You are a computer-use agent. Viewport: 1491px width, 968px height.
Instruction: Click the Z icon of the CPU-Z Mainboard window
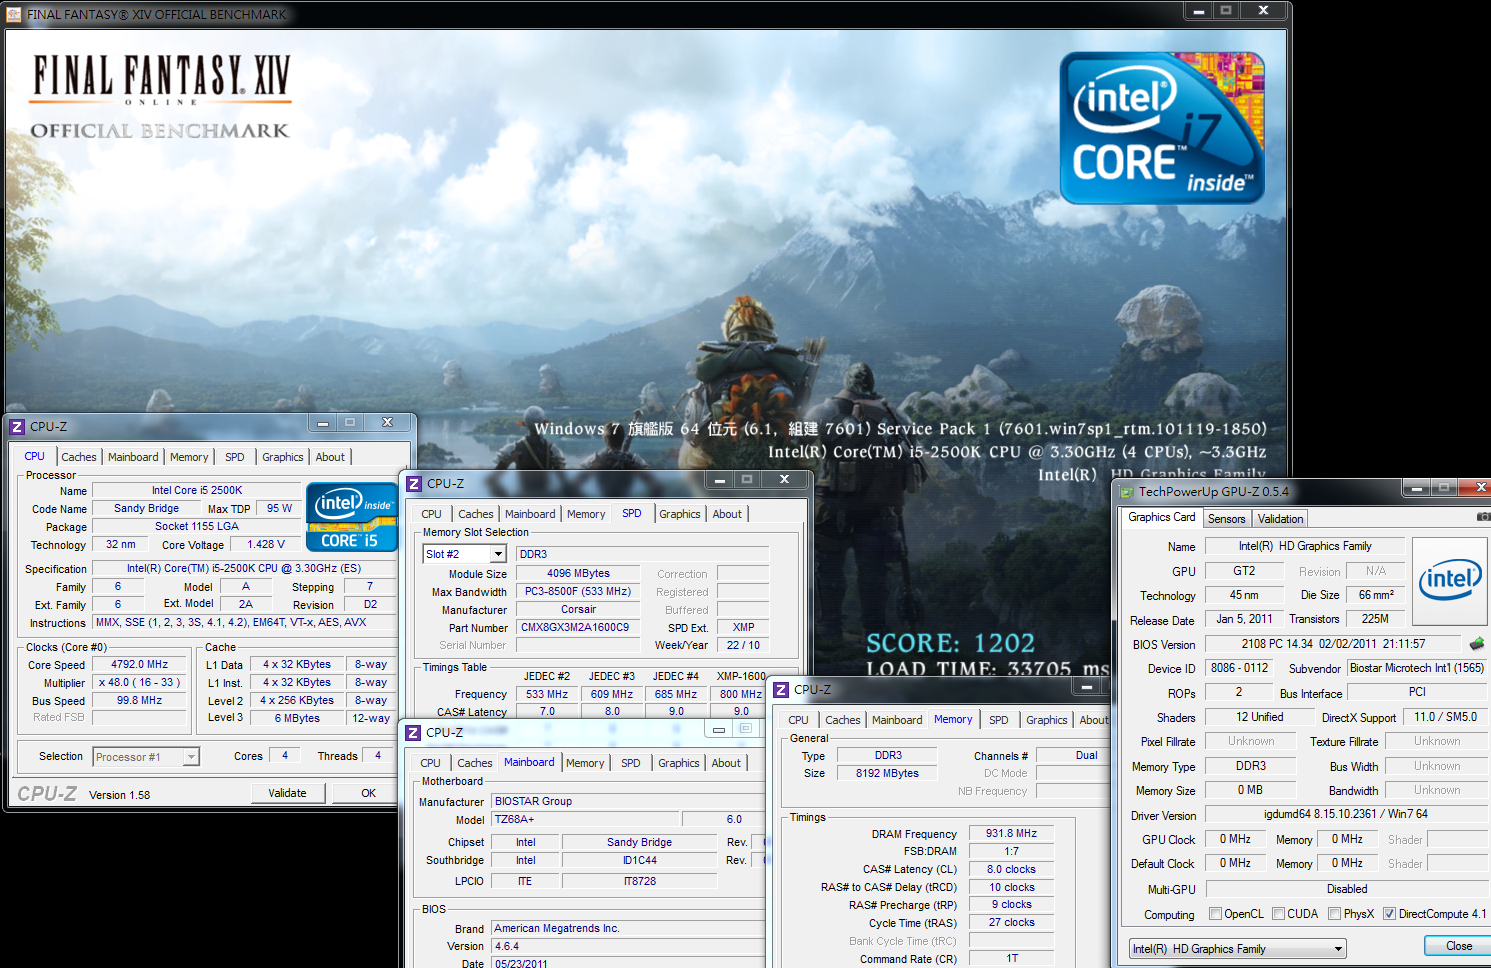(x=413, y=733)
